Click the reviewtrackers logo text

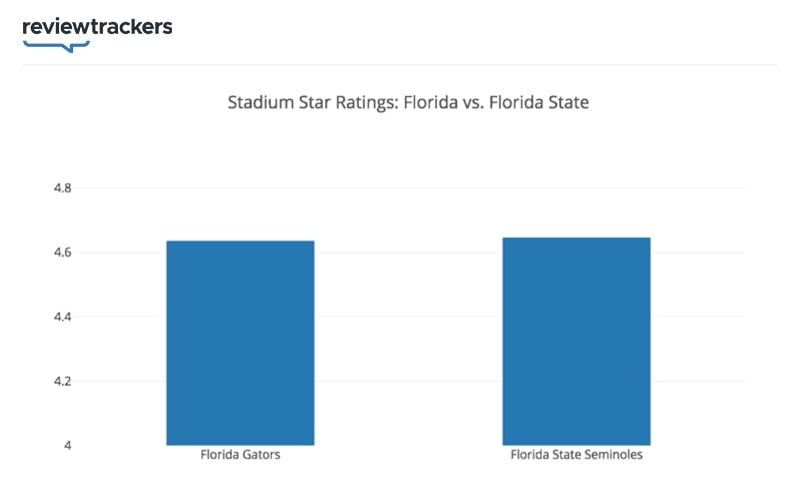click(x=97, y=27)
